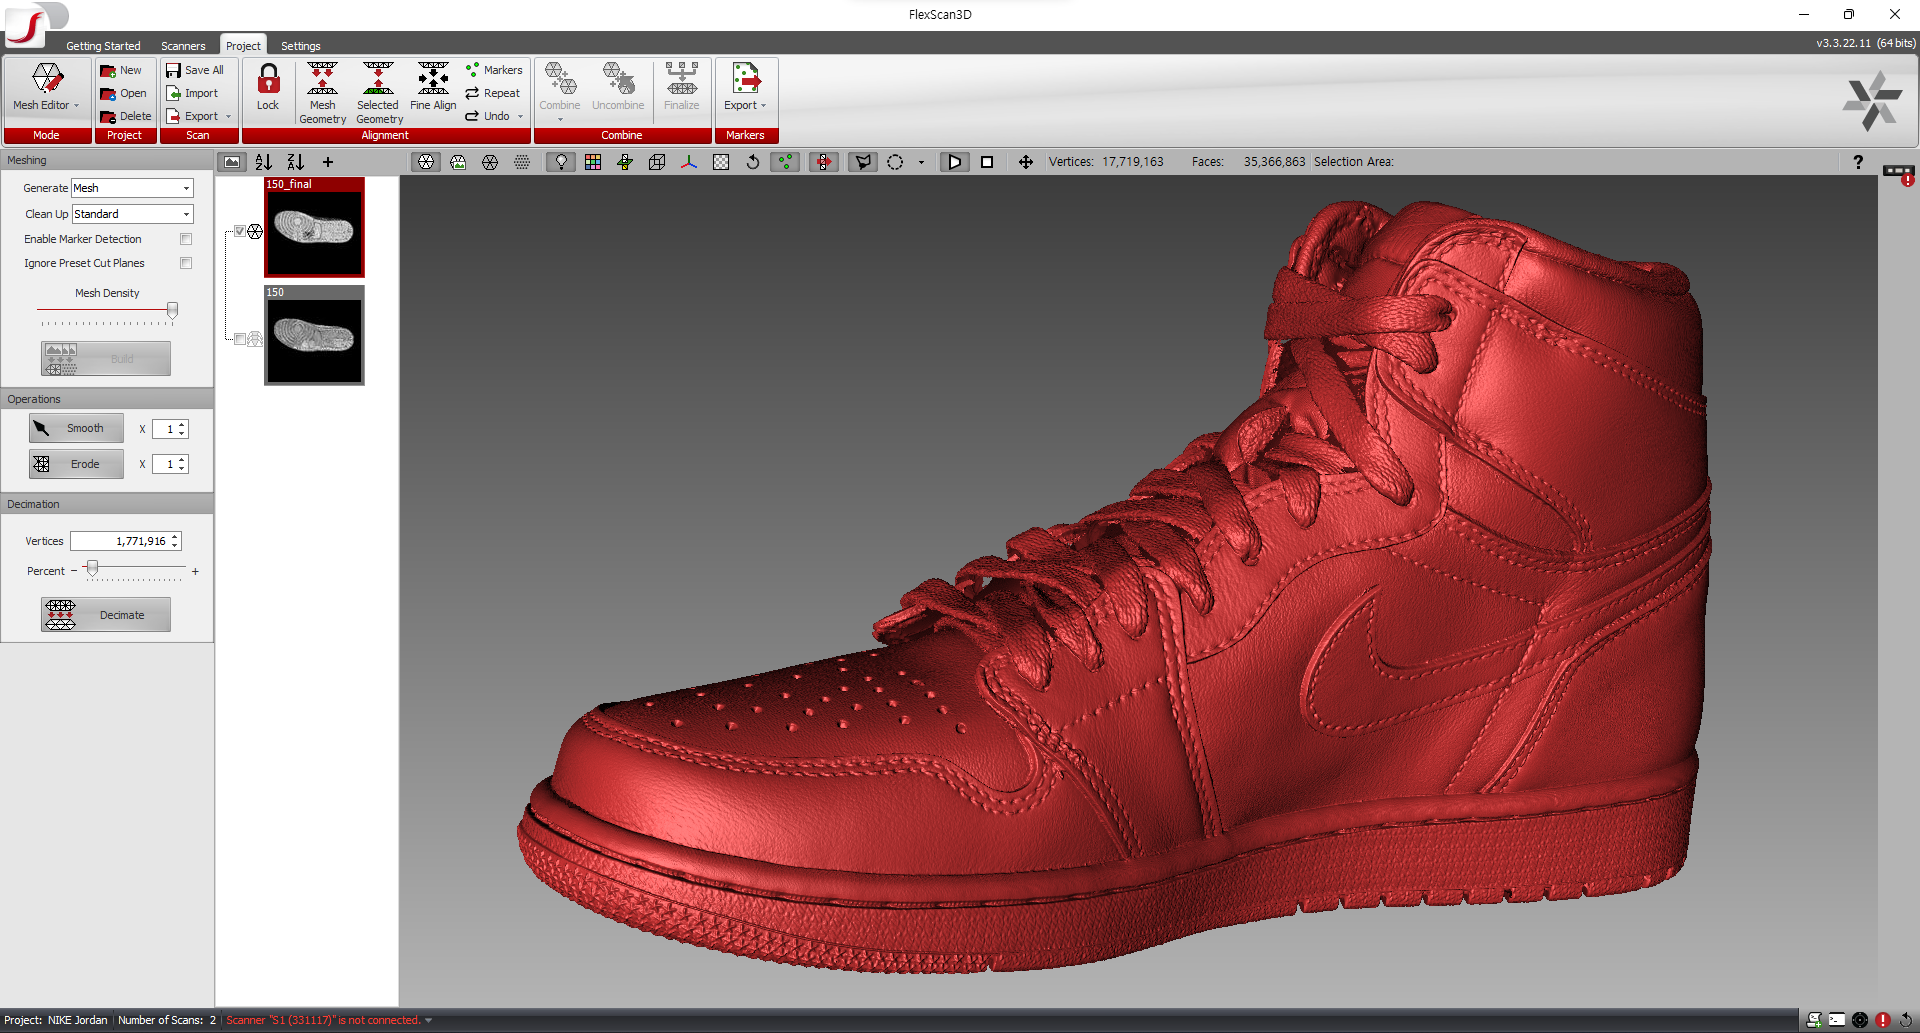The height and width of the screenshot is (1033, 1920).
Task: Click the Repeat alignment action
Action: [x=493, y=93]
